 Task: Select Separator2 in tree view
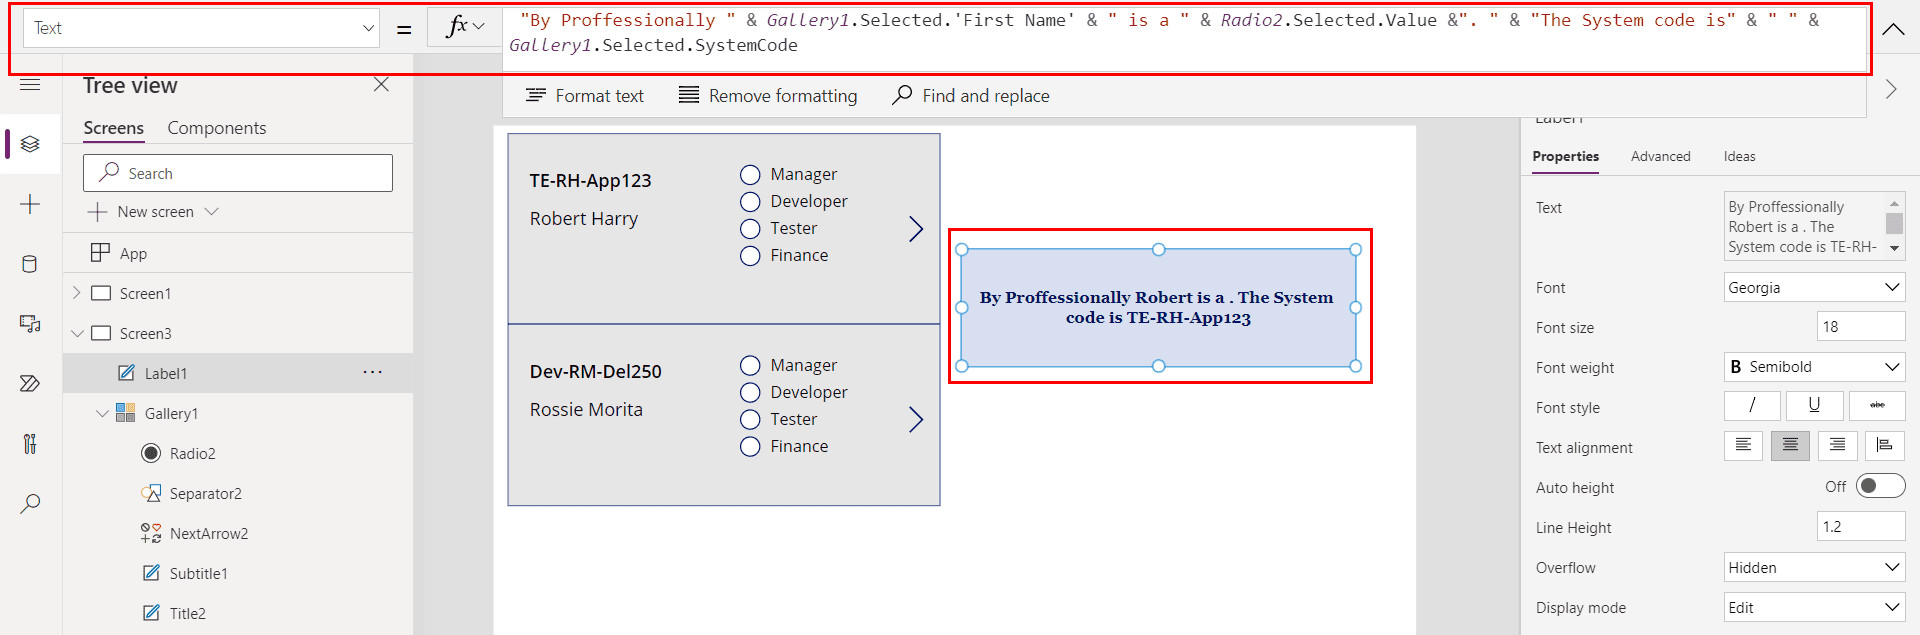coord(238,493)
